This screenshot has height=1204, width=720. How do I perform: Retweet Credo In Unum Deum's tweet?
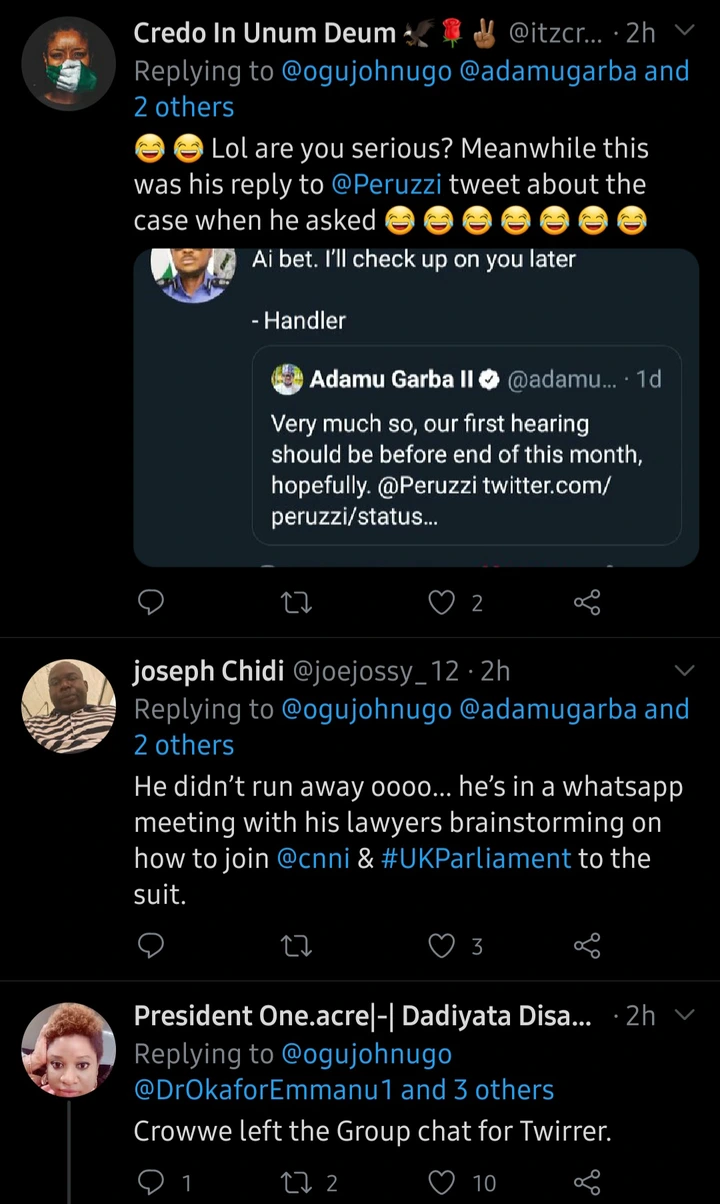coord(296,602)
